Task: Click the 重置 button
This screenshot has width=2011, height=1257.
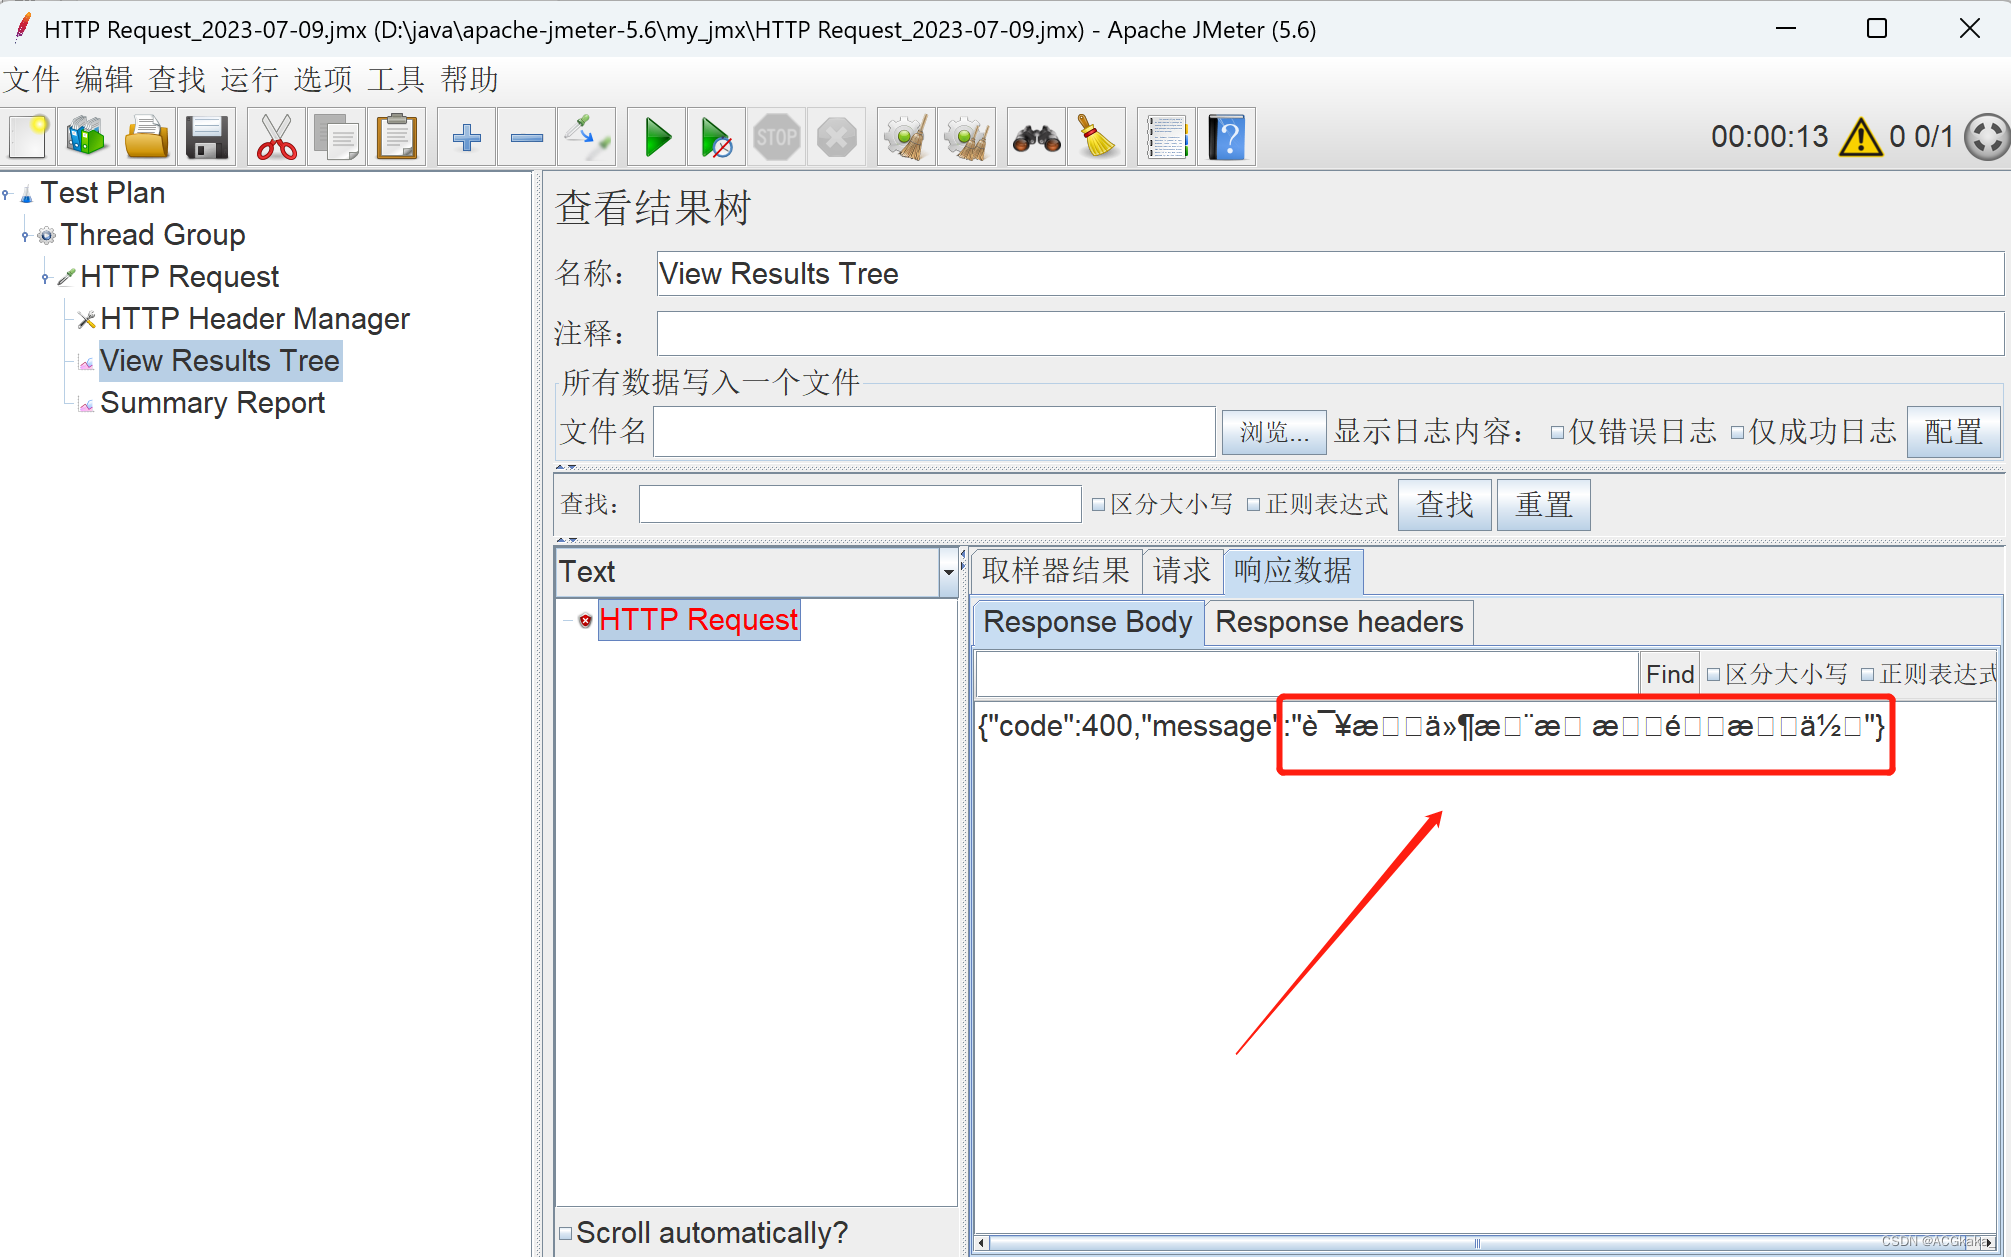Action: (x=1544, y=504)
